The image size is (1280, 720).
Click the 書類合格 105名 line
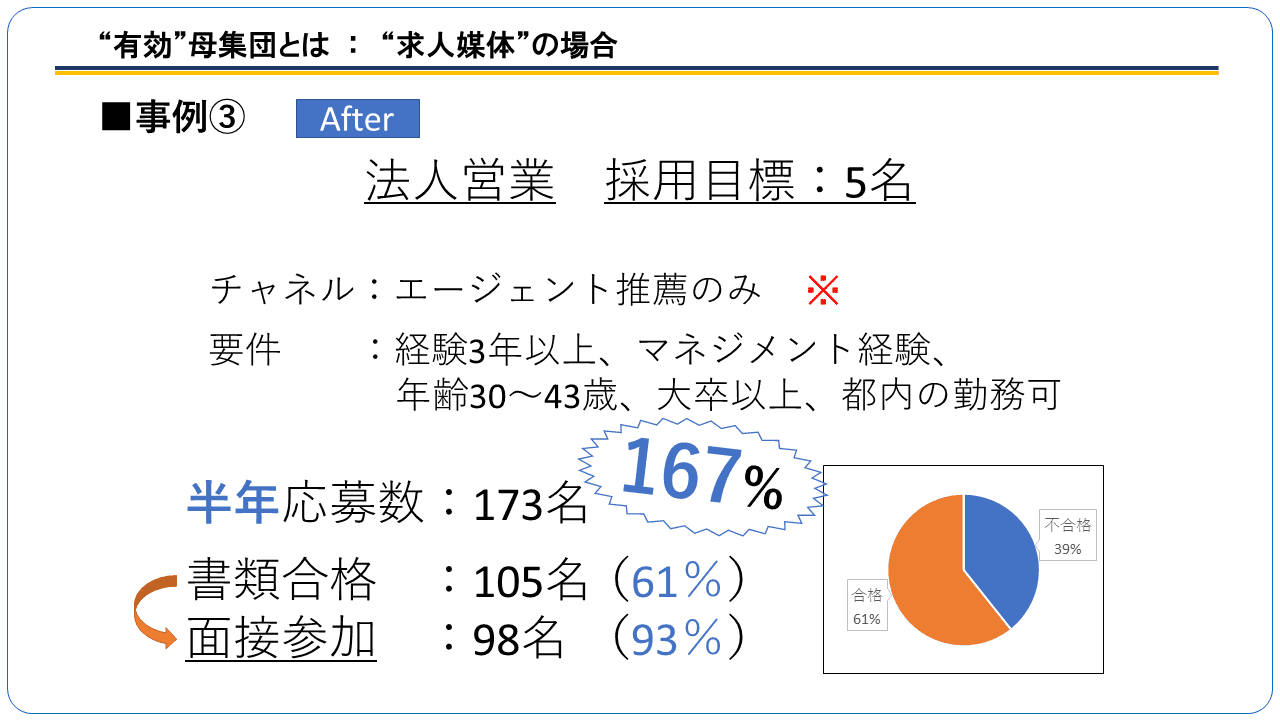(x=467, y=582)
